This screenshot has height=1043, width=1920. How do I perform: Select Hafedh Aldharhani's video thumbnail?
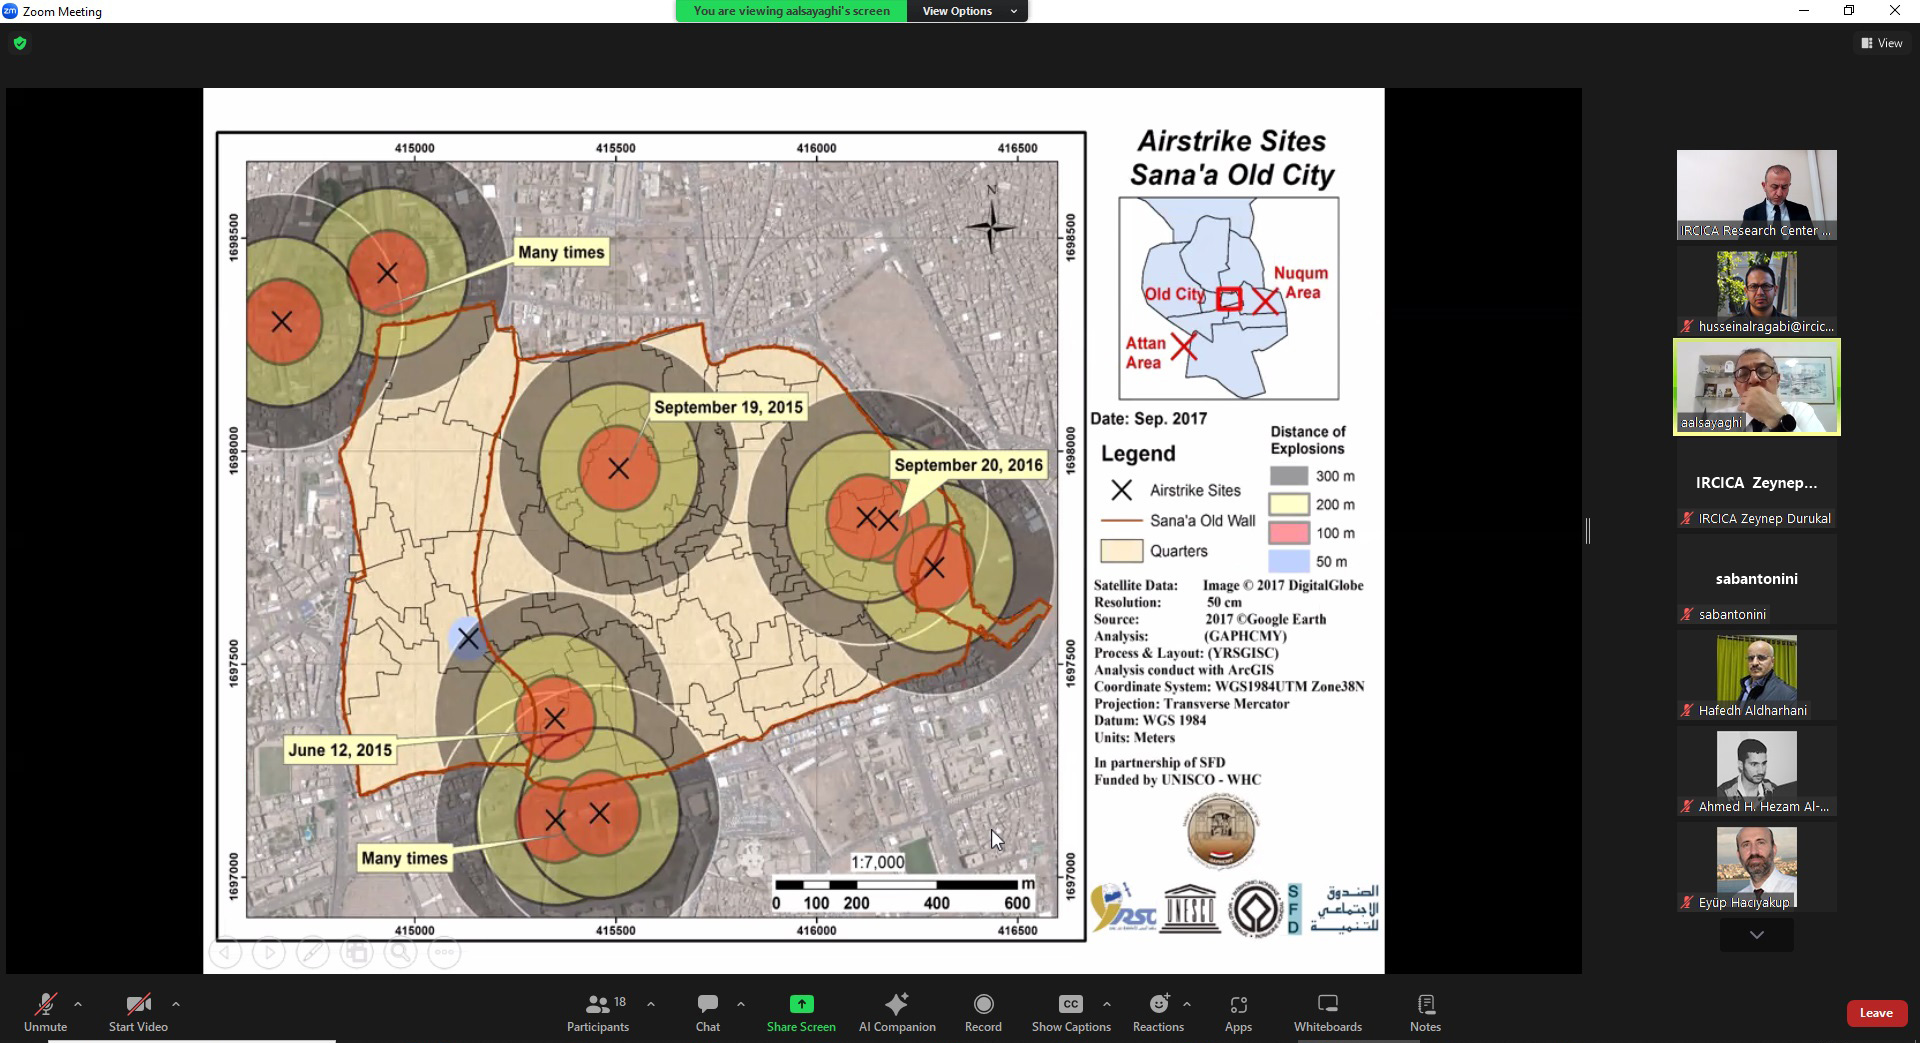point(1756,674)
